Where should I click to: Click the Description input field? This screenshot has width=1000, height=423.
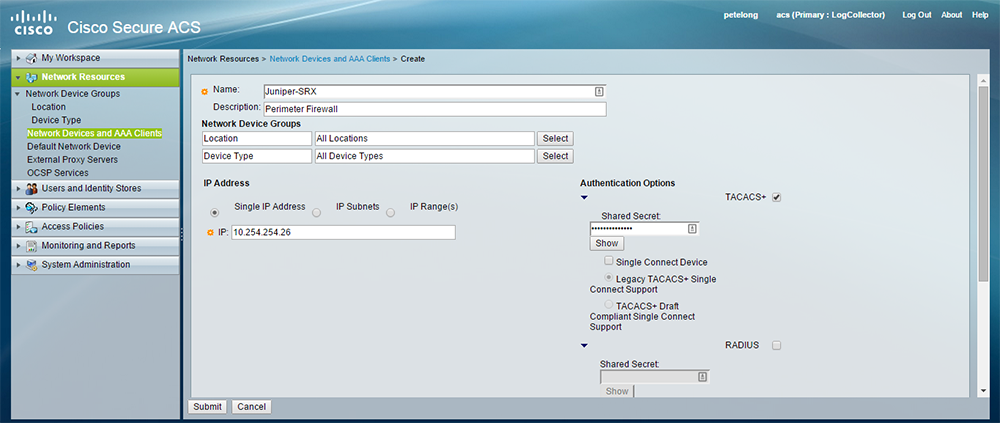[435, 109]
